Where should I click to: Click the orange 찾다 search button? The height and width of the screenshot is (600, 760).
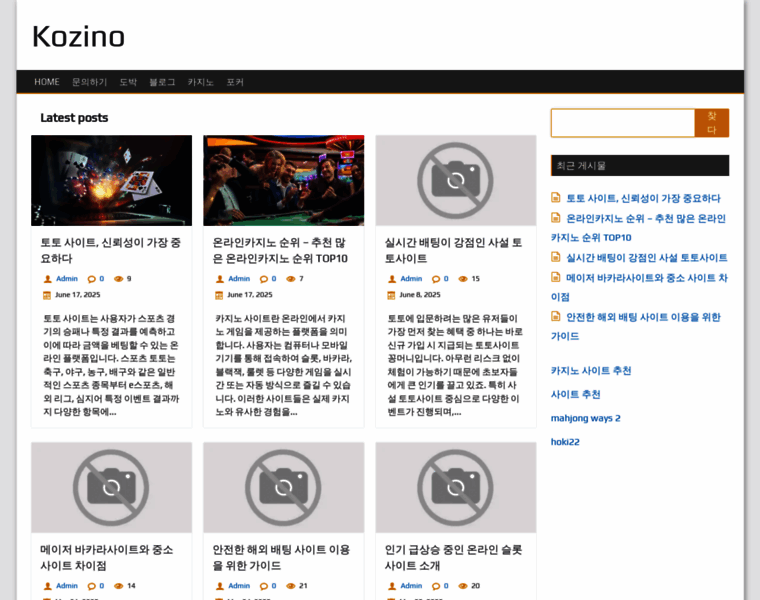(712, 123)
